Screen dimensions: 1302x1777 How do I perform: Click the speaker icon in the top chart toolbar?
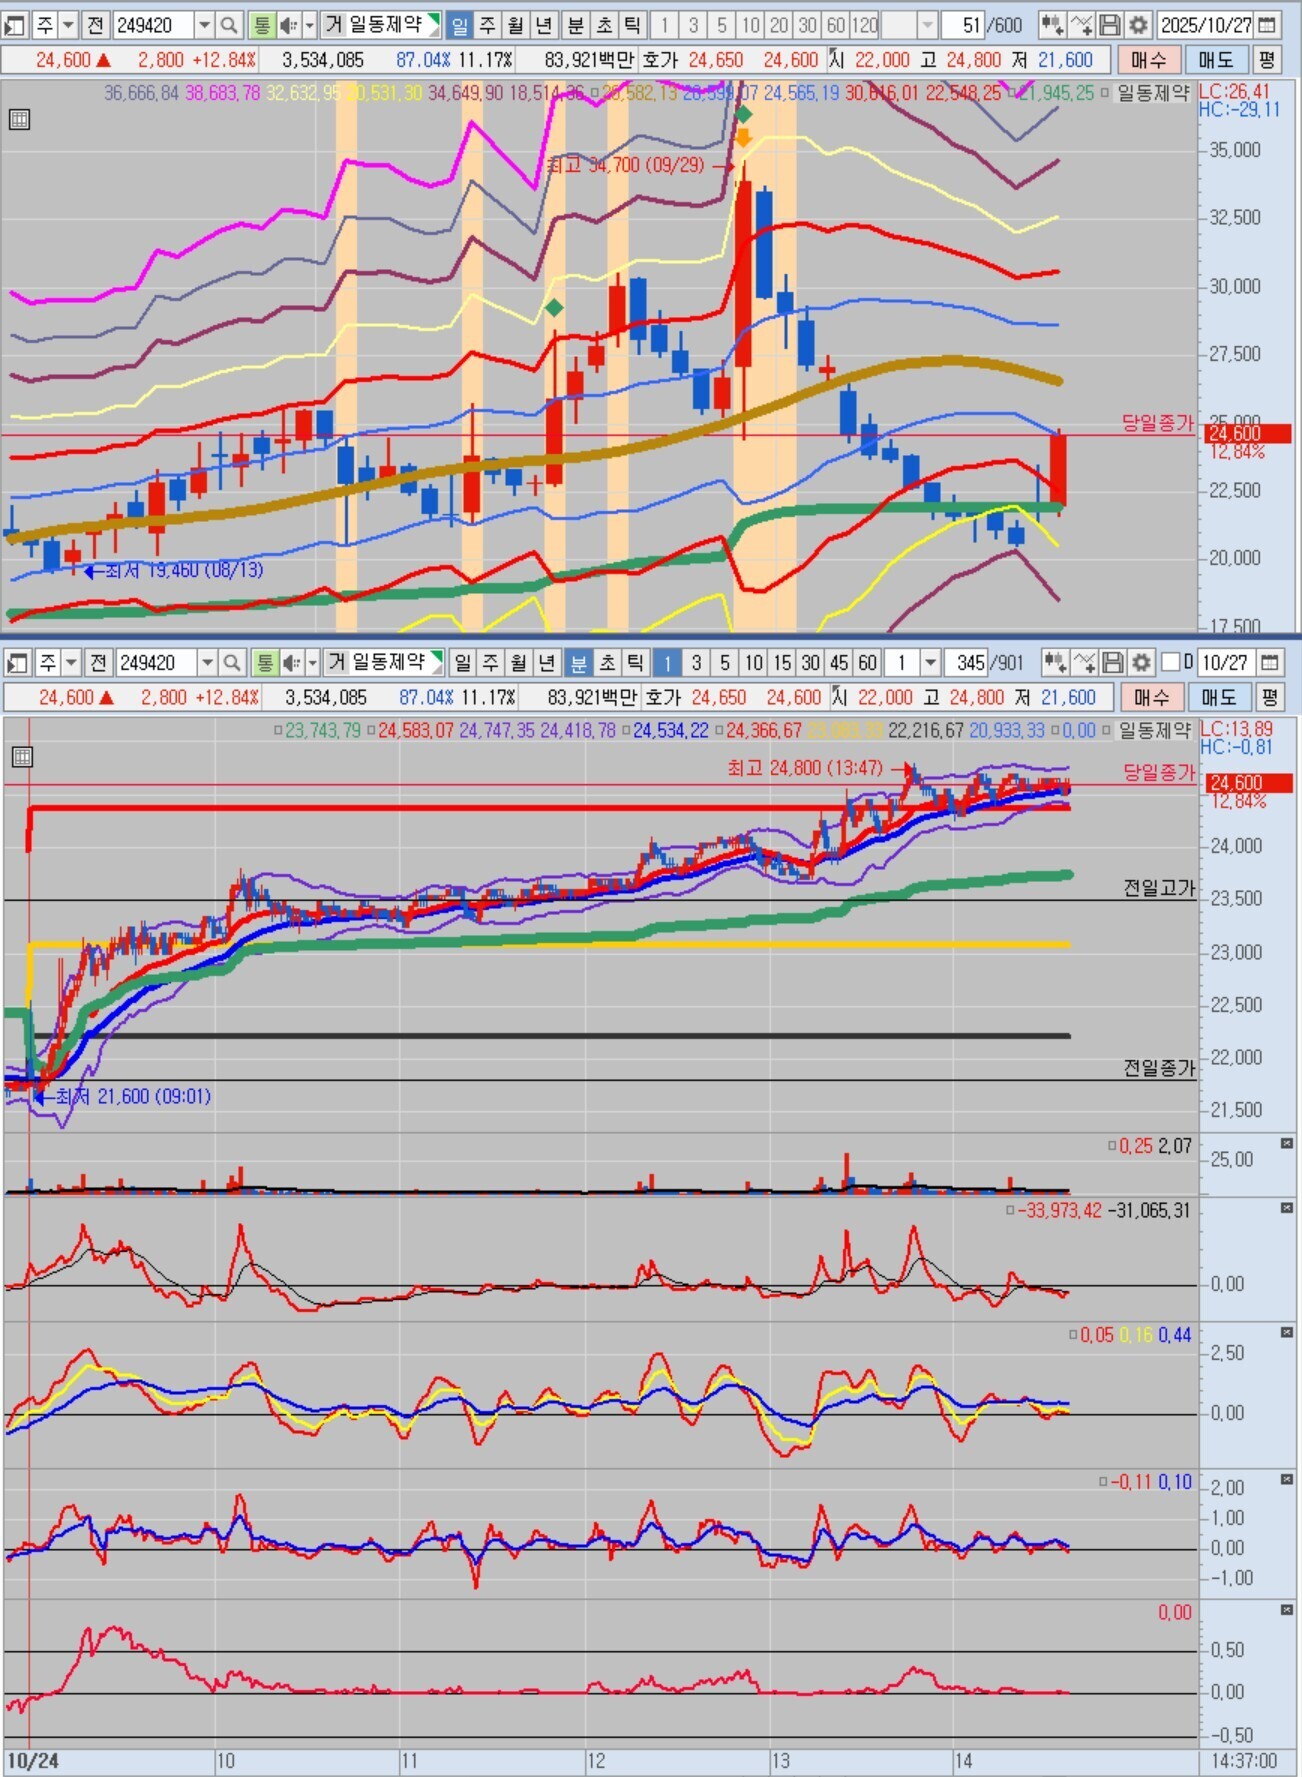click(x=288, y=25)
